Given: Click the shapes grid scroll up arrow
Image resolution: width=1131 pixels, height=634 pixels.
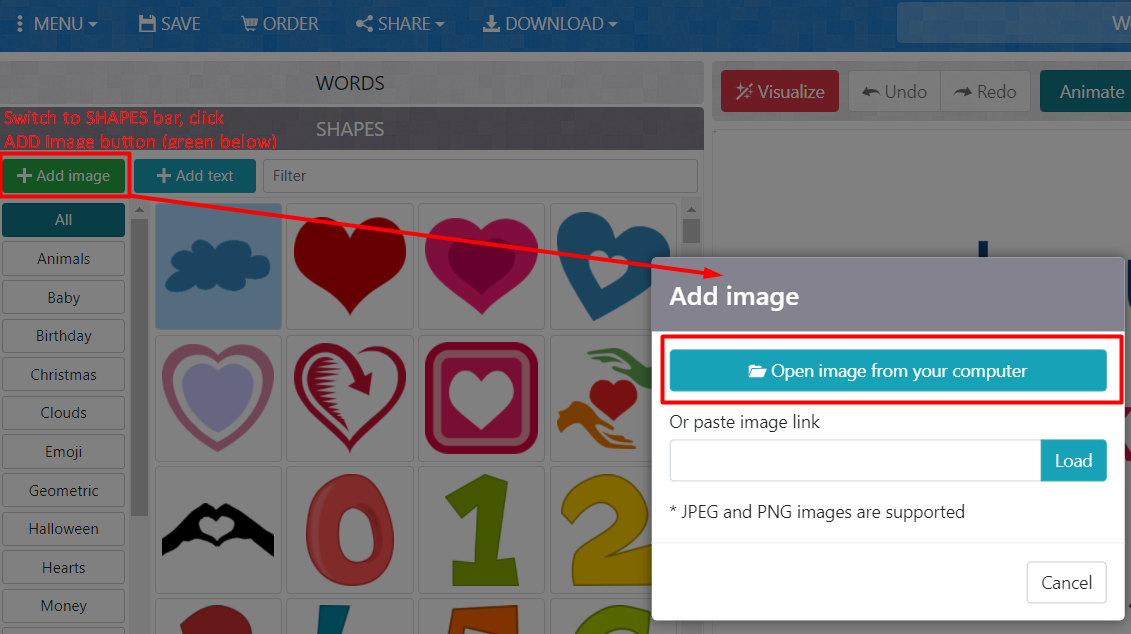Looking at the screenshot, I should pyautogui.click(x=691, y=210).
